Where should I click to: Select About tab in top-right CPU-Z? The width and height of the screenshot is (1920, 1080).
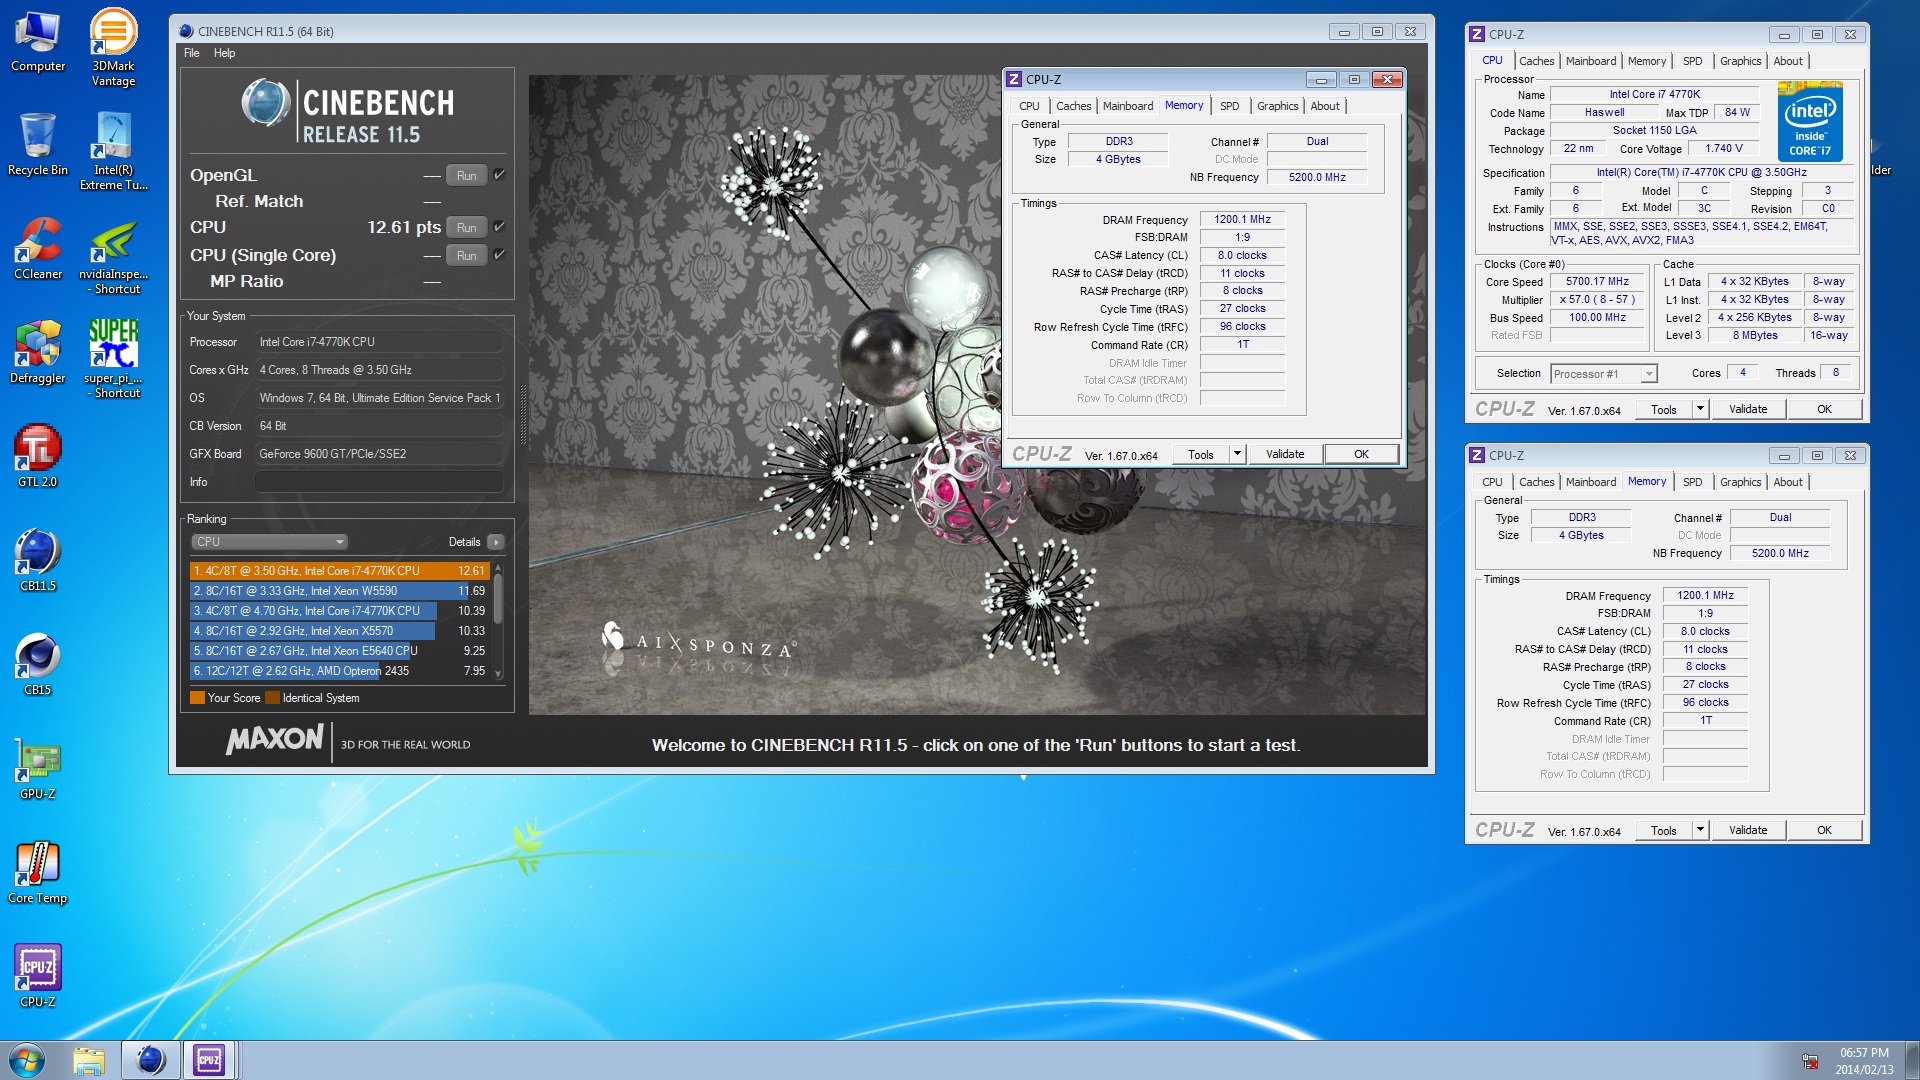click(x=1788, y=61)
